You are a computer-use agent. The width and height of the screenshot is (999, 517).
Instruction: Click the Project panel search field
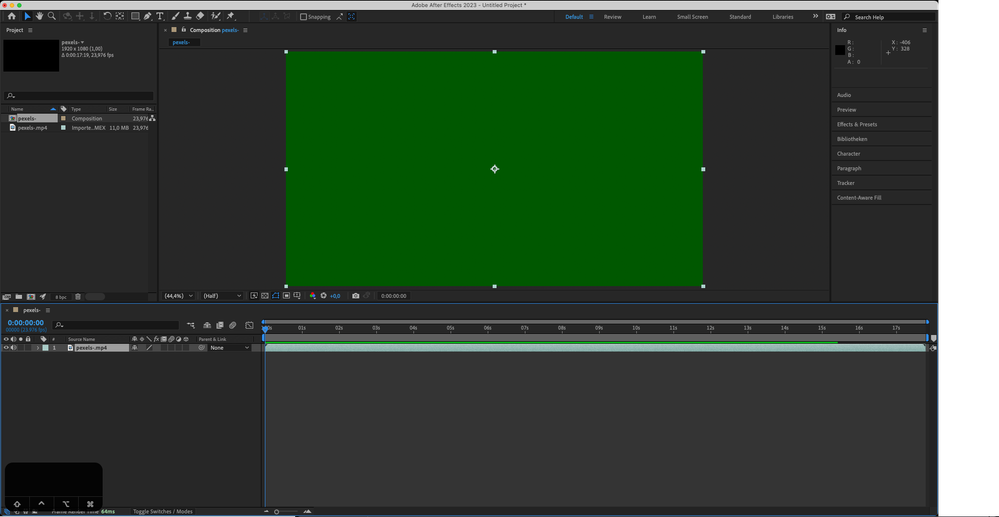point(79,96)
